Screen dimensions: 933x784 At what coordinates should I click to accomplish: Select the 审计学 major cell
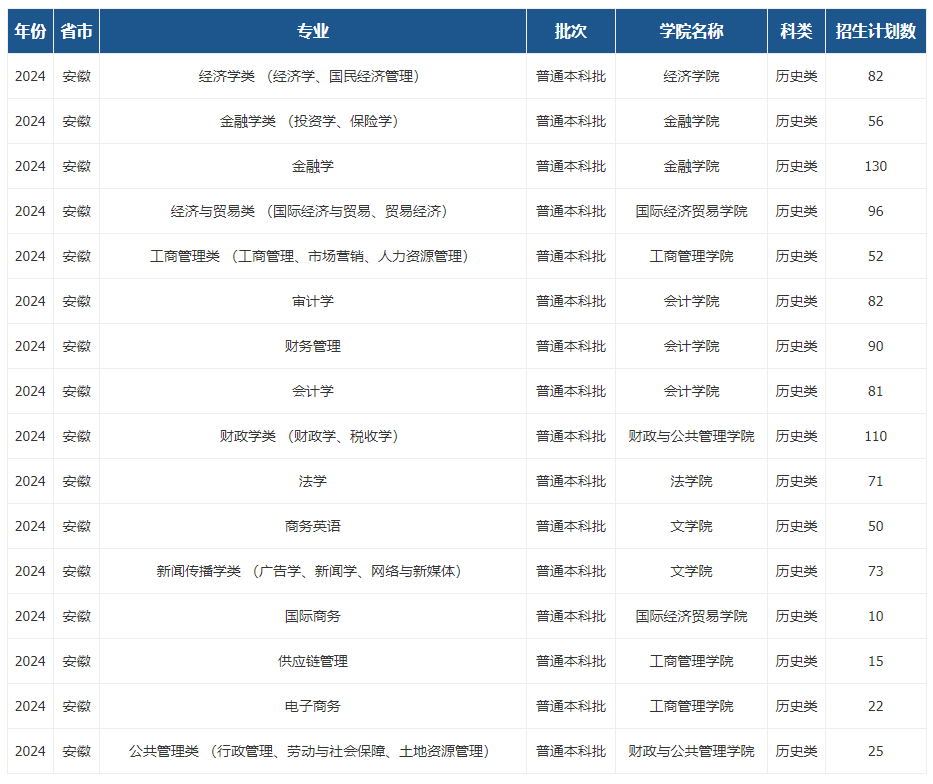click(313, 302)
